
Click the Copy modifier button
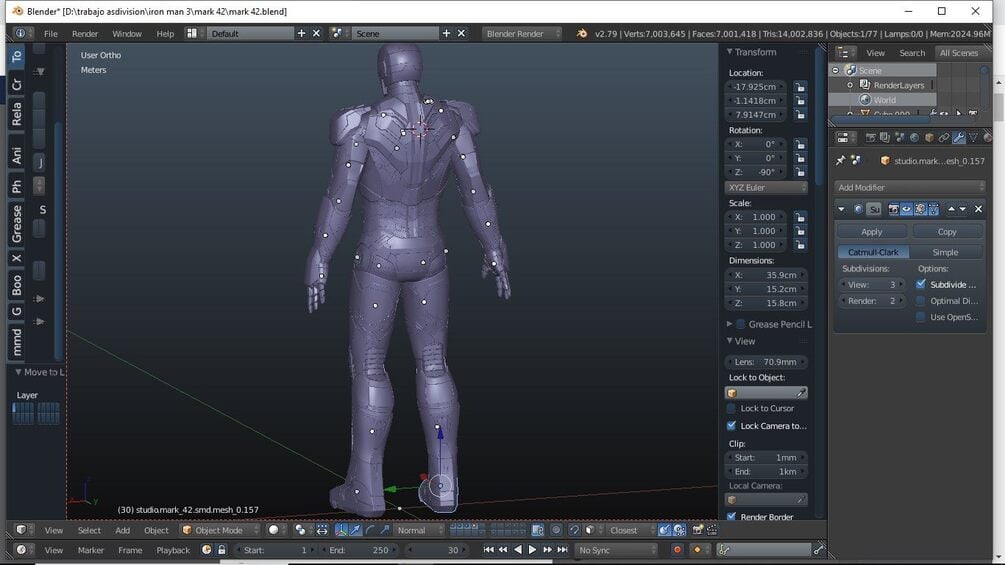click(x=947, y=232)
